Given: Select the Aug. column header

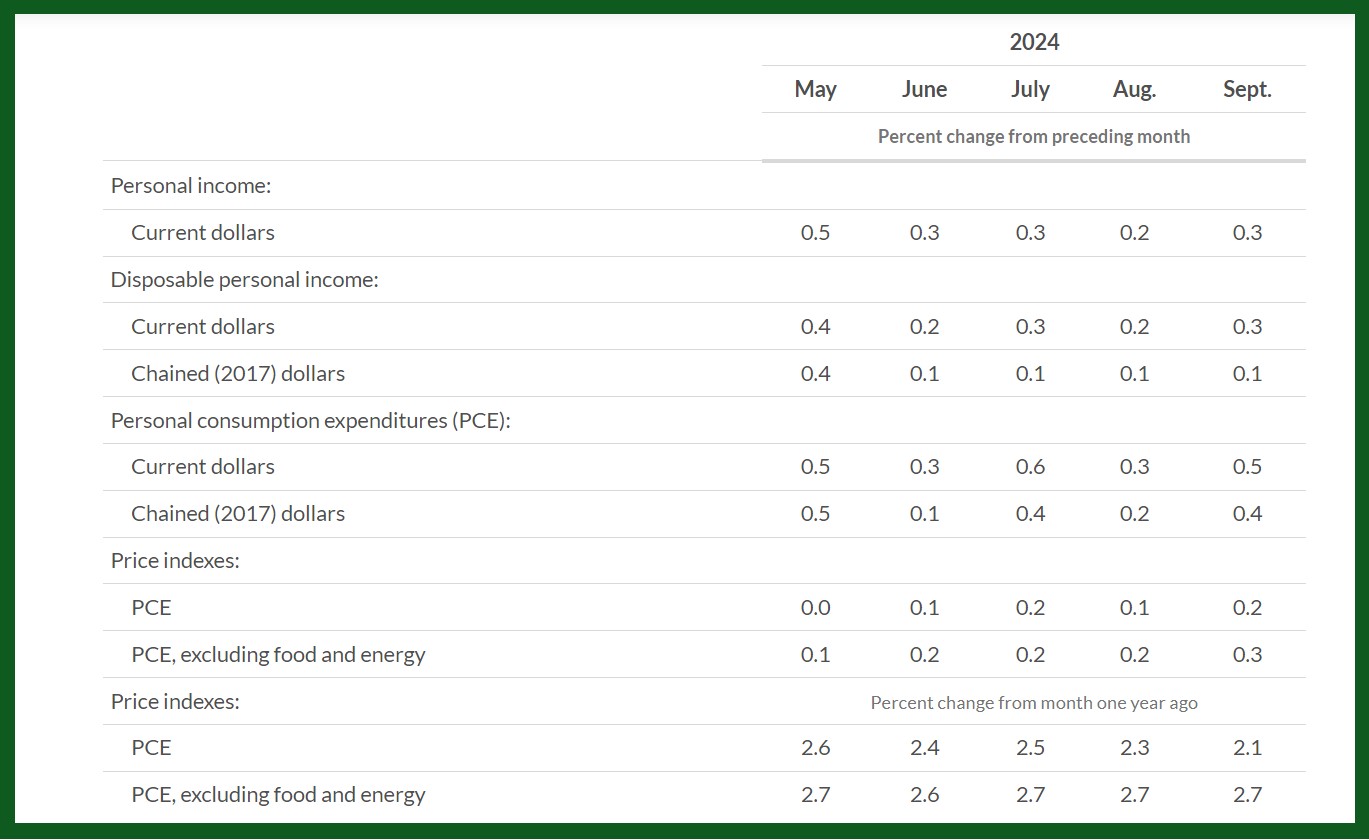Looking at the screenshot, I should point(1134,89).
